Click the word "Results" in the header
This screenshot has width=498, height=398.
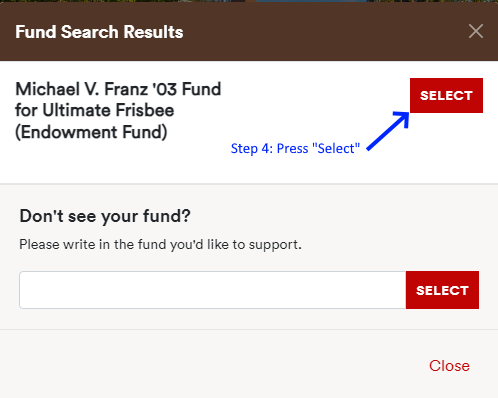[153, 32]
